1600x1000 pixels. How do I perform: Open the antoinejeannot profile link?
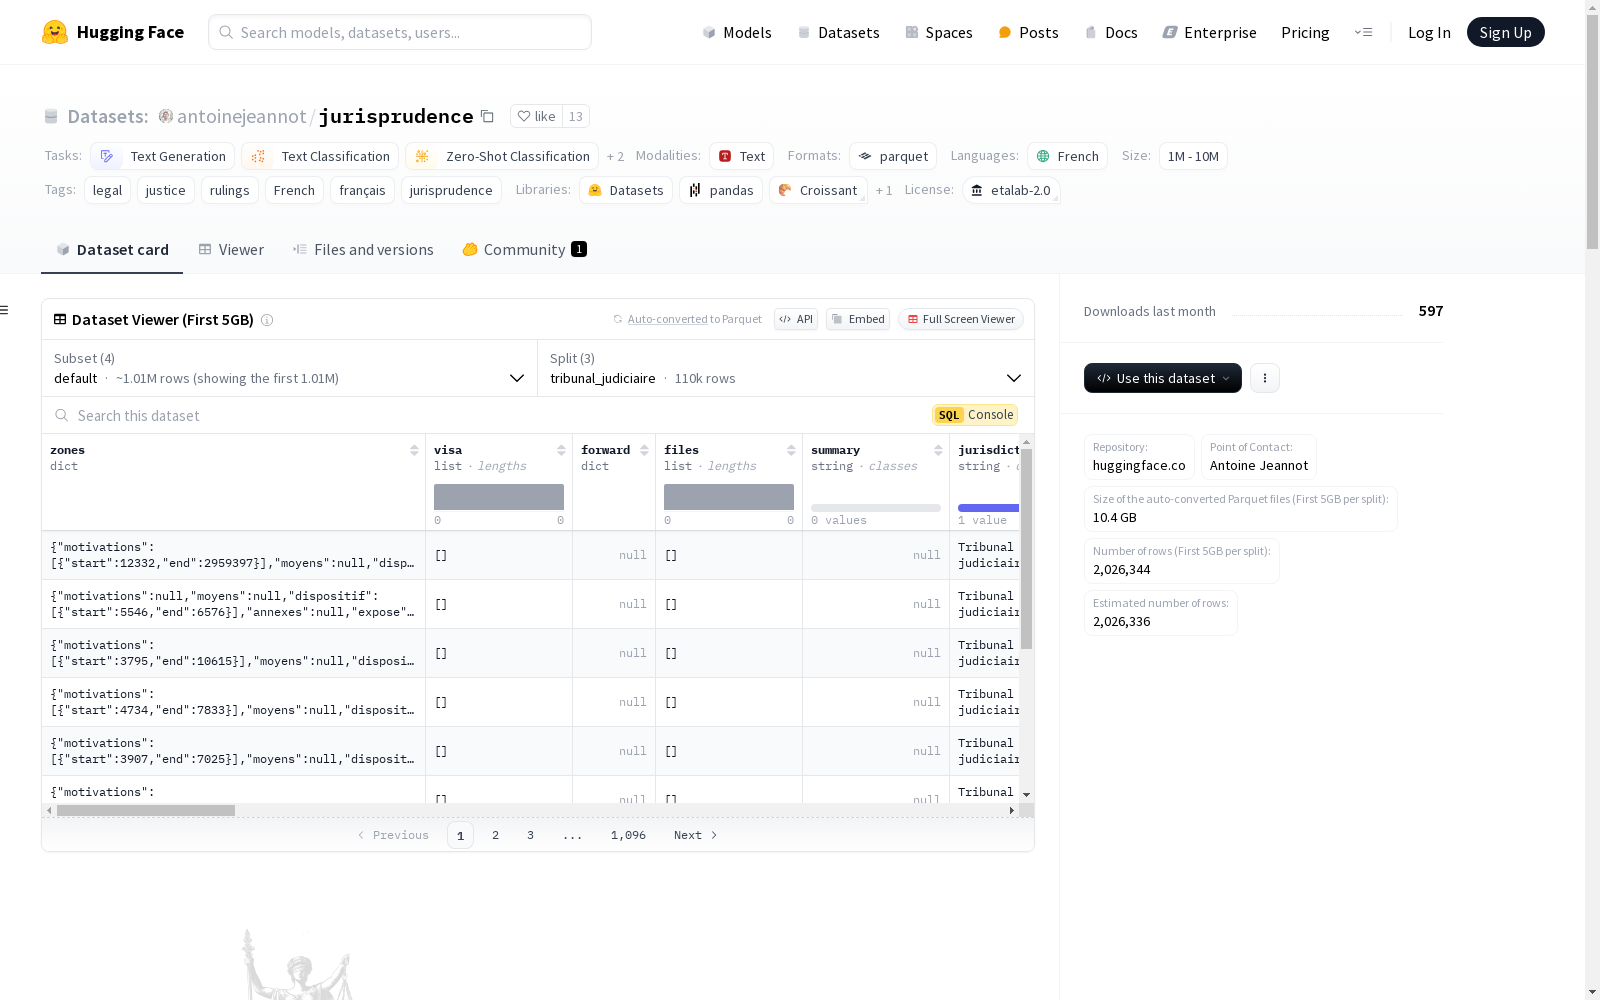[x=241, y=116]
